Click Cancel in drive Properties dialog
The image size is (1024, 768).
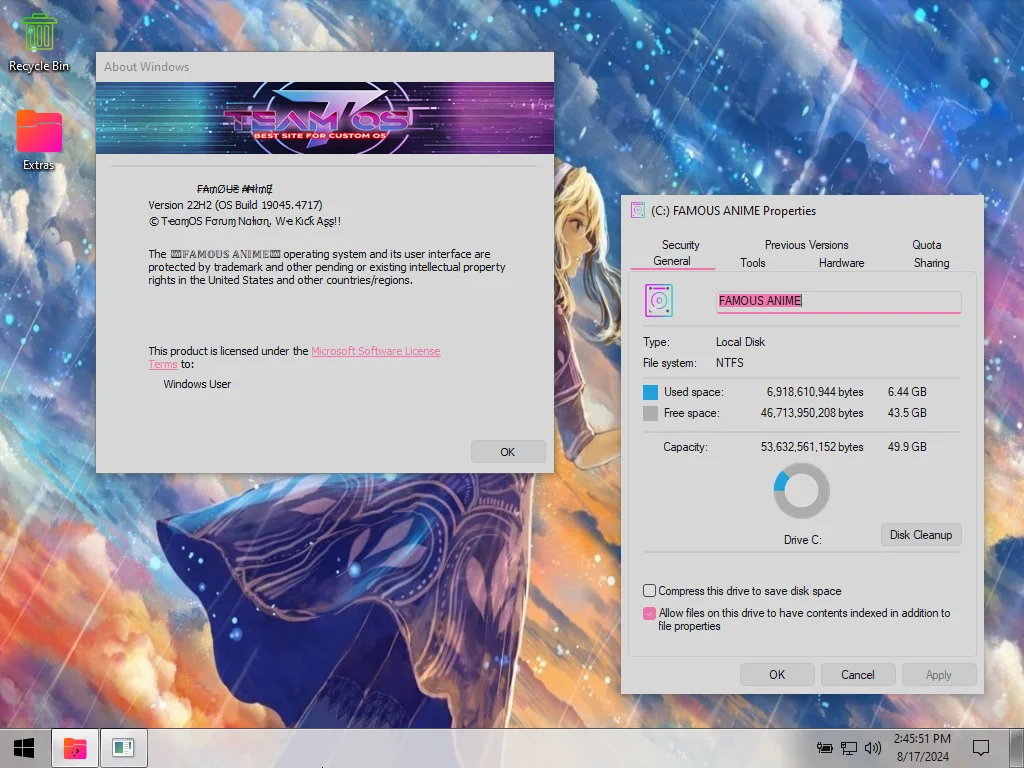(857, 675)
